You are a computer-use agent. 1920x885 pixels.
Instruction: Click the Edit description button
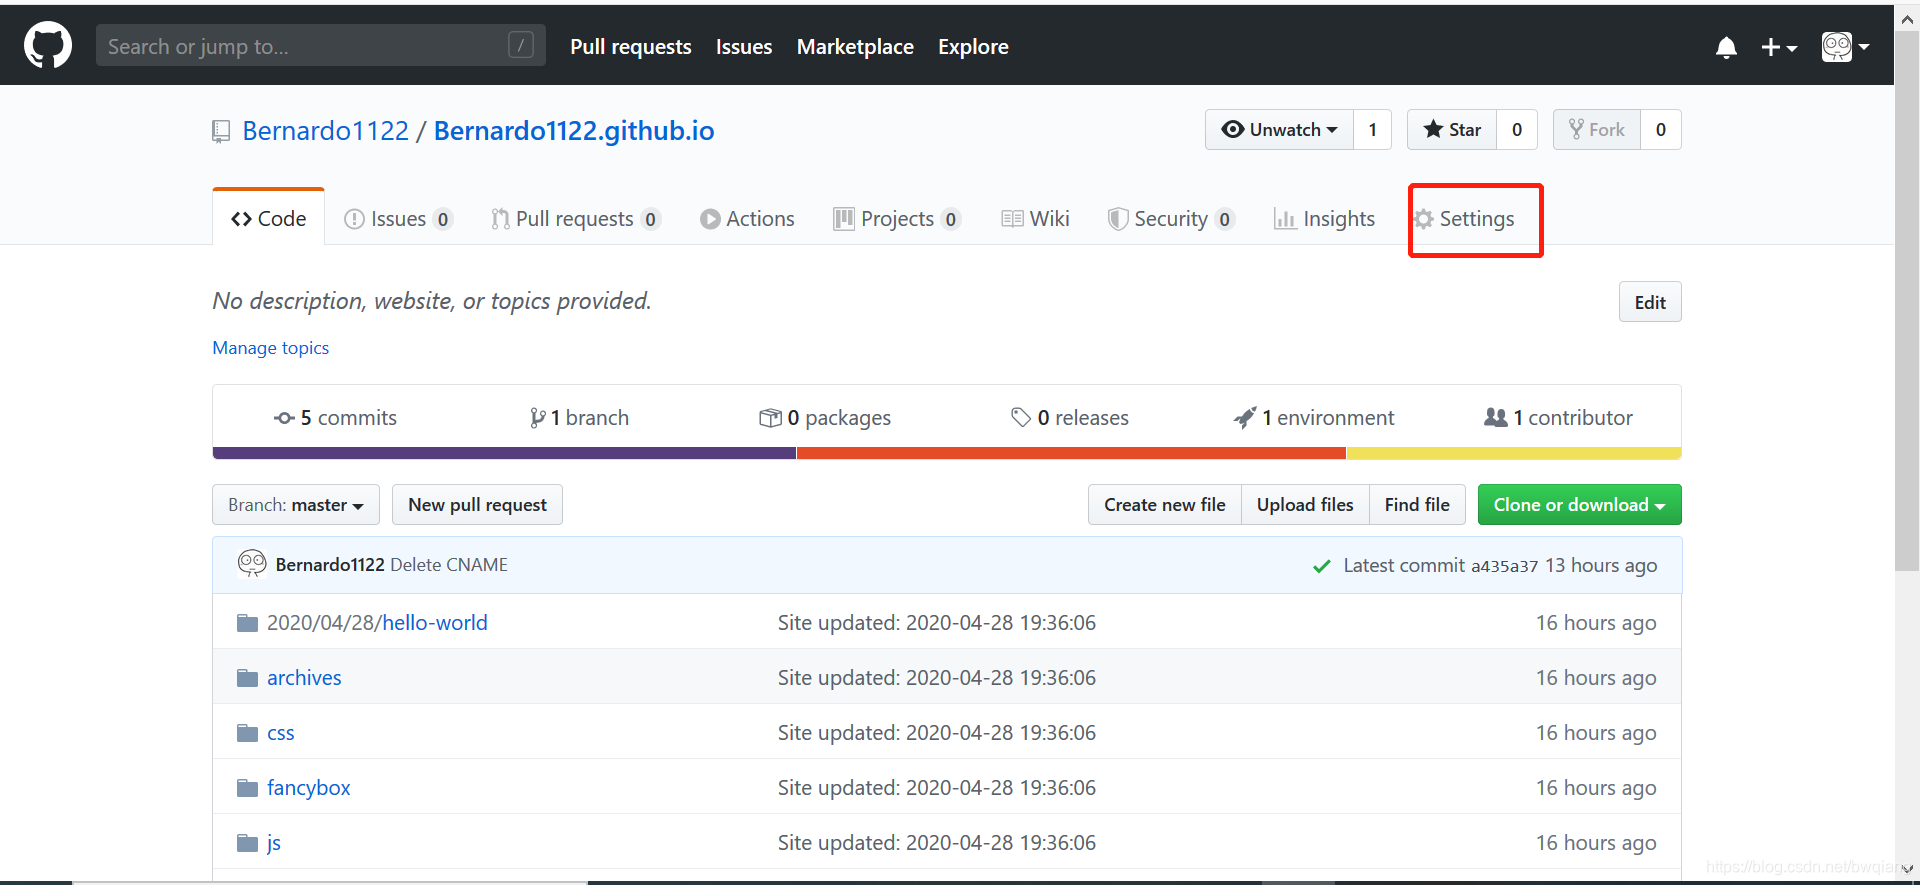click(1650, 302)
